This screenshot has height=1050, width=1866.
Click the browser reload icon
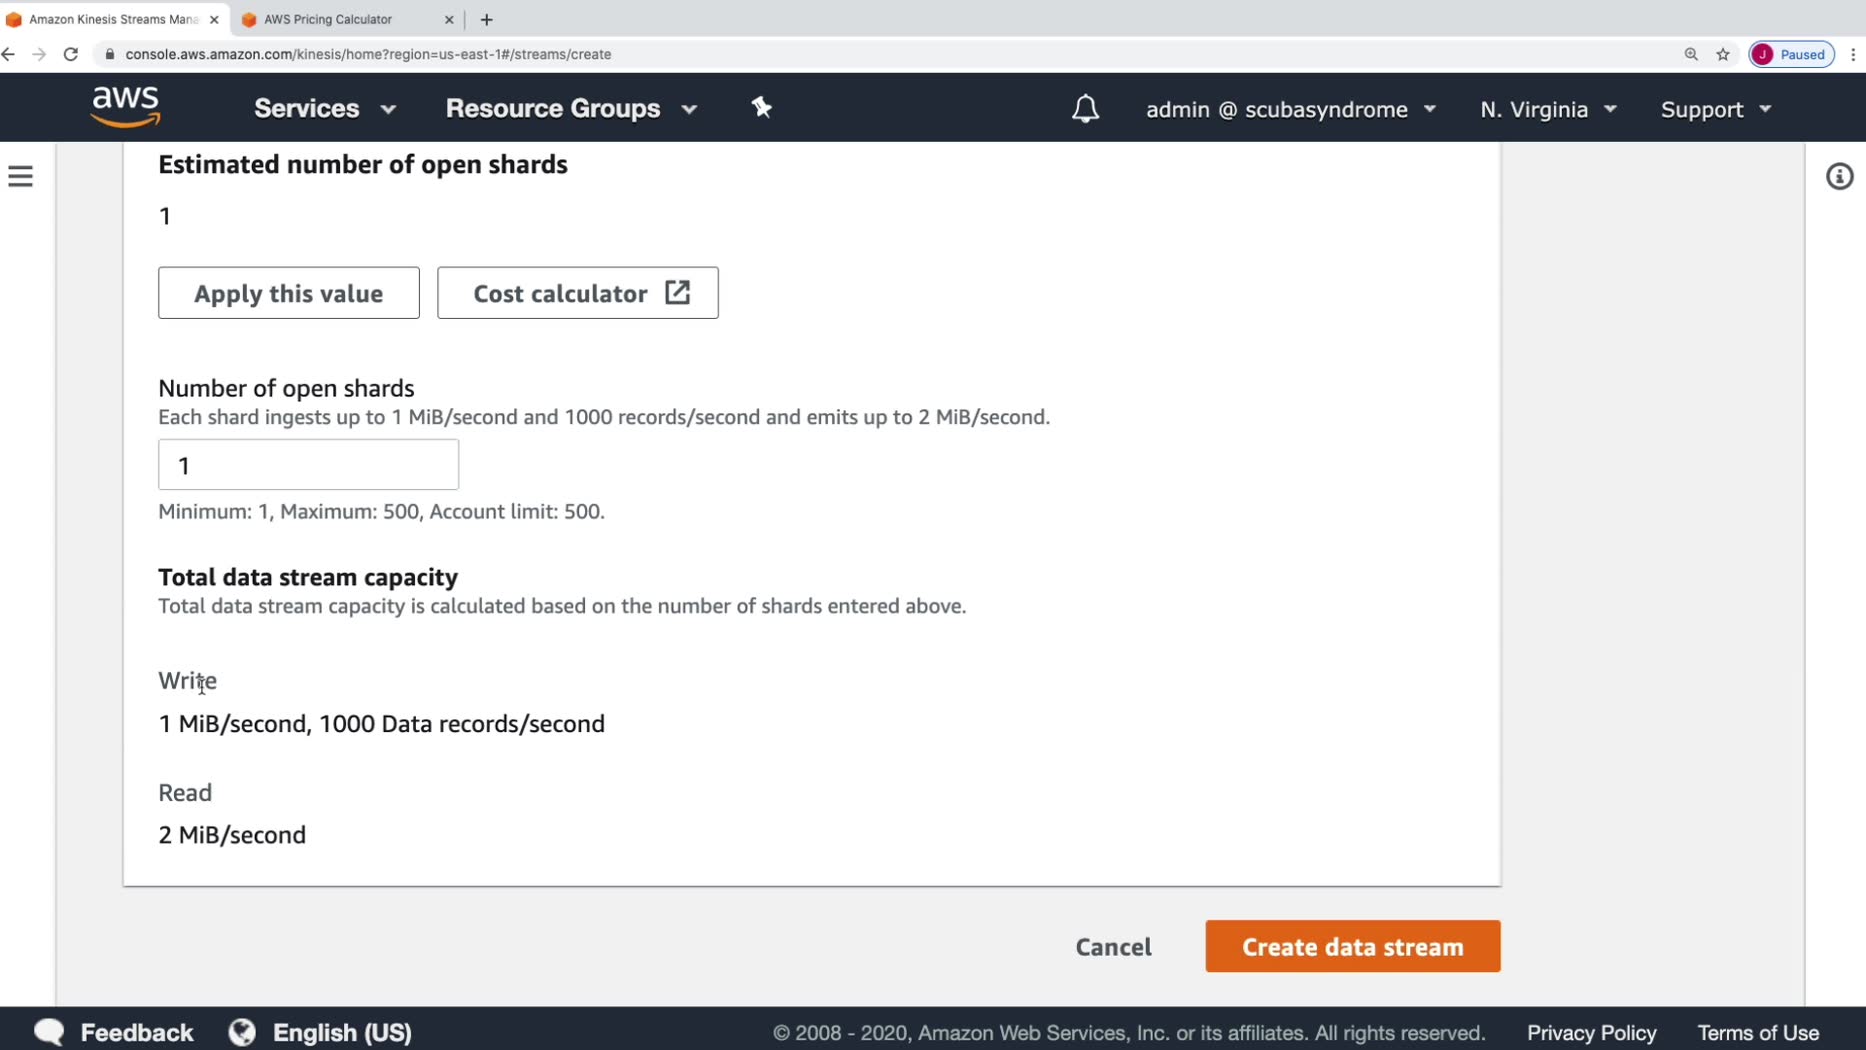point(71,54)
